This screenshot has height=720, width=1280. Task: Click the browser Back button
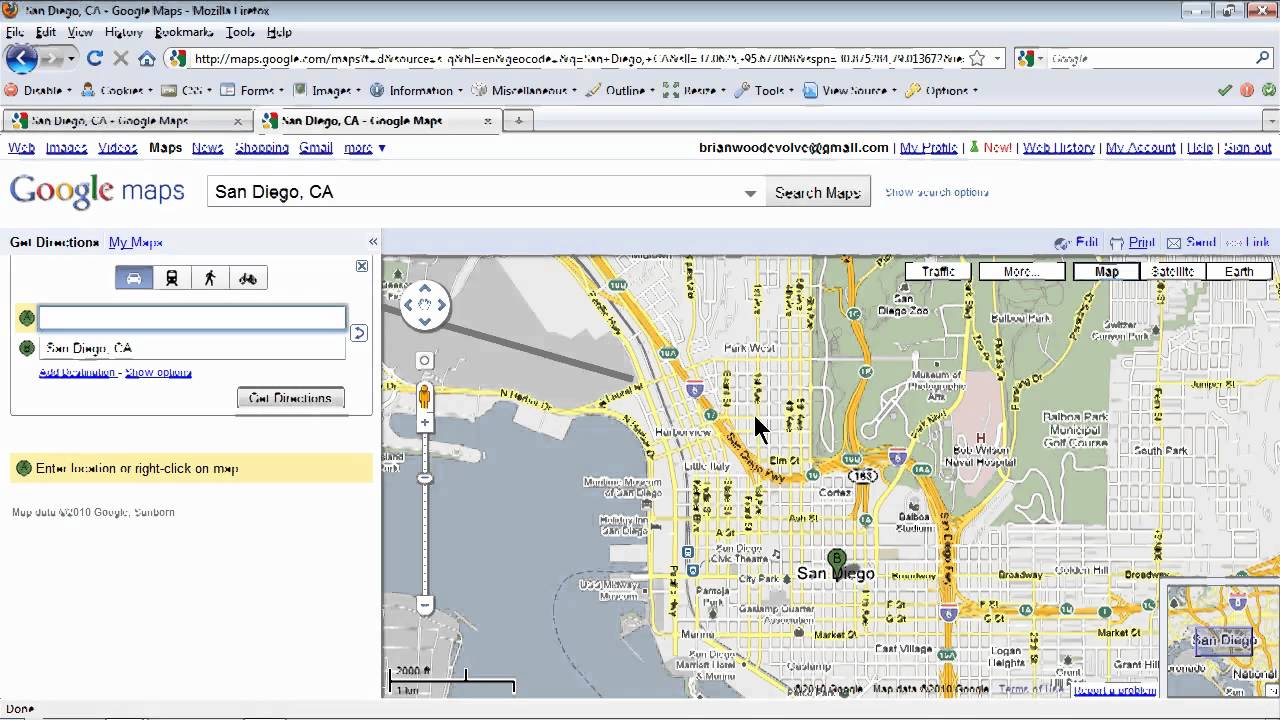click(x=22, y=59)
